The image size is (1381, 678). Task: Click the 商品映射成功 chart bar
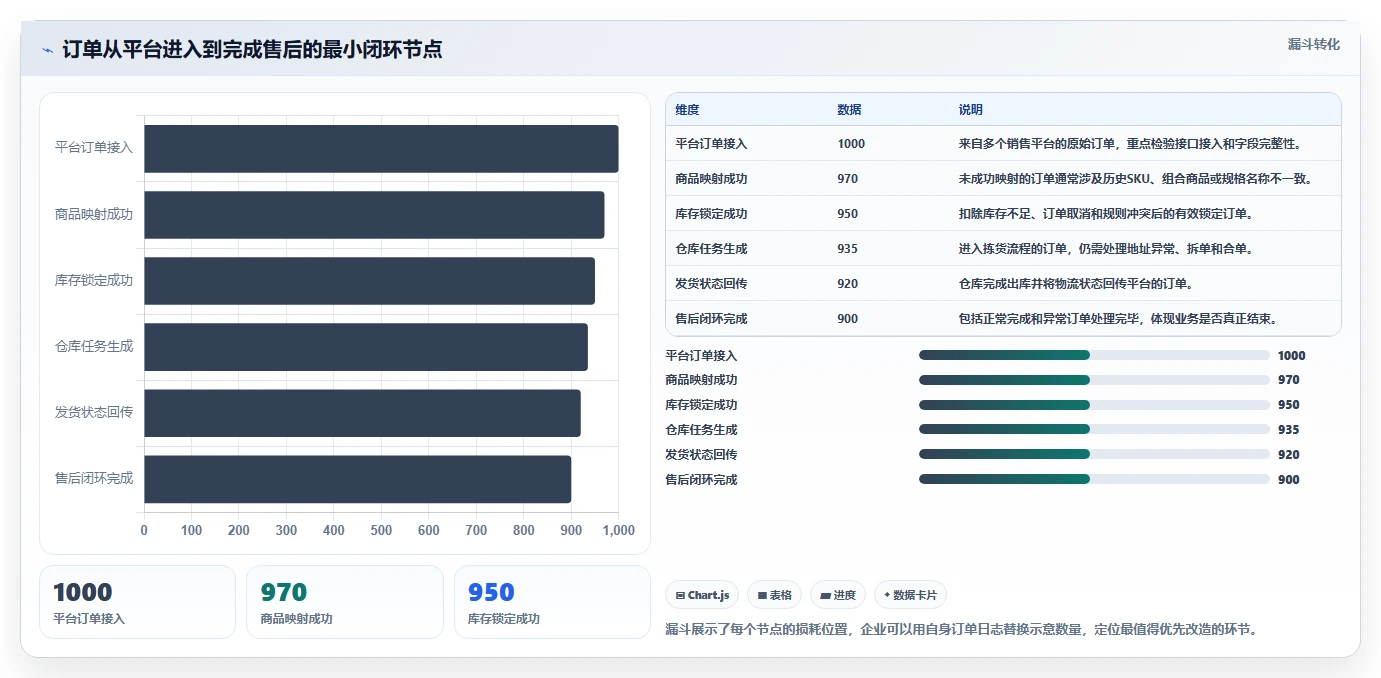[374, 214]
